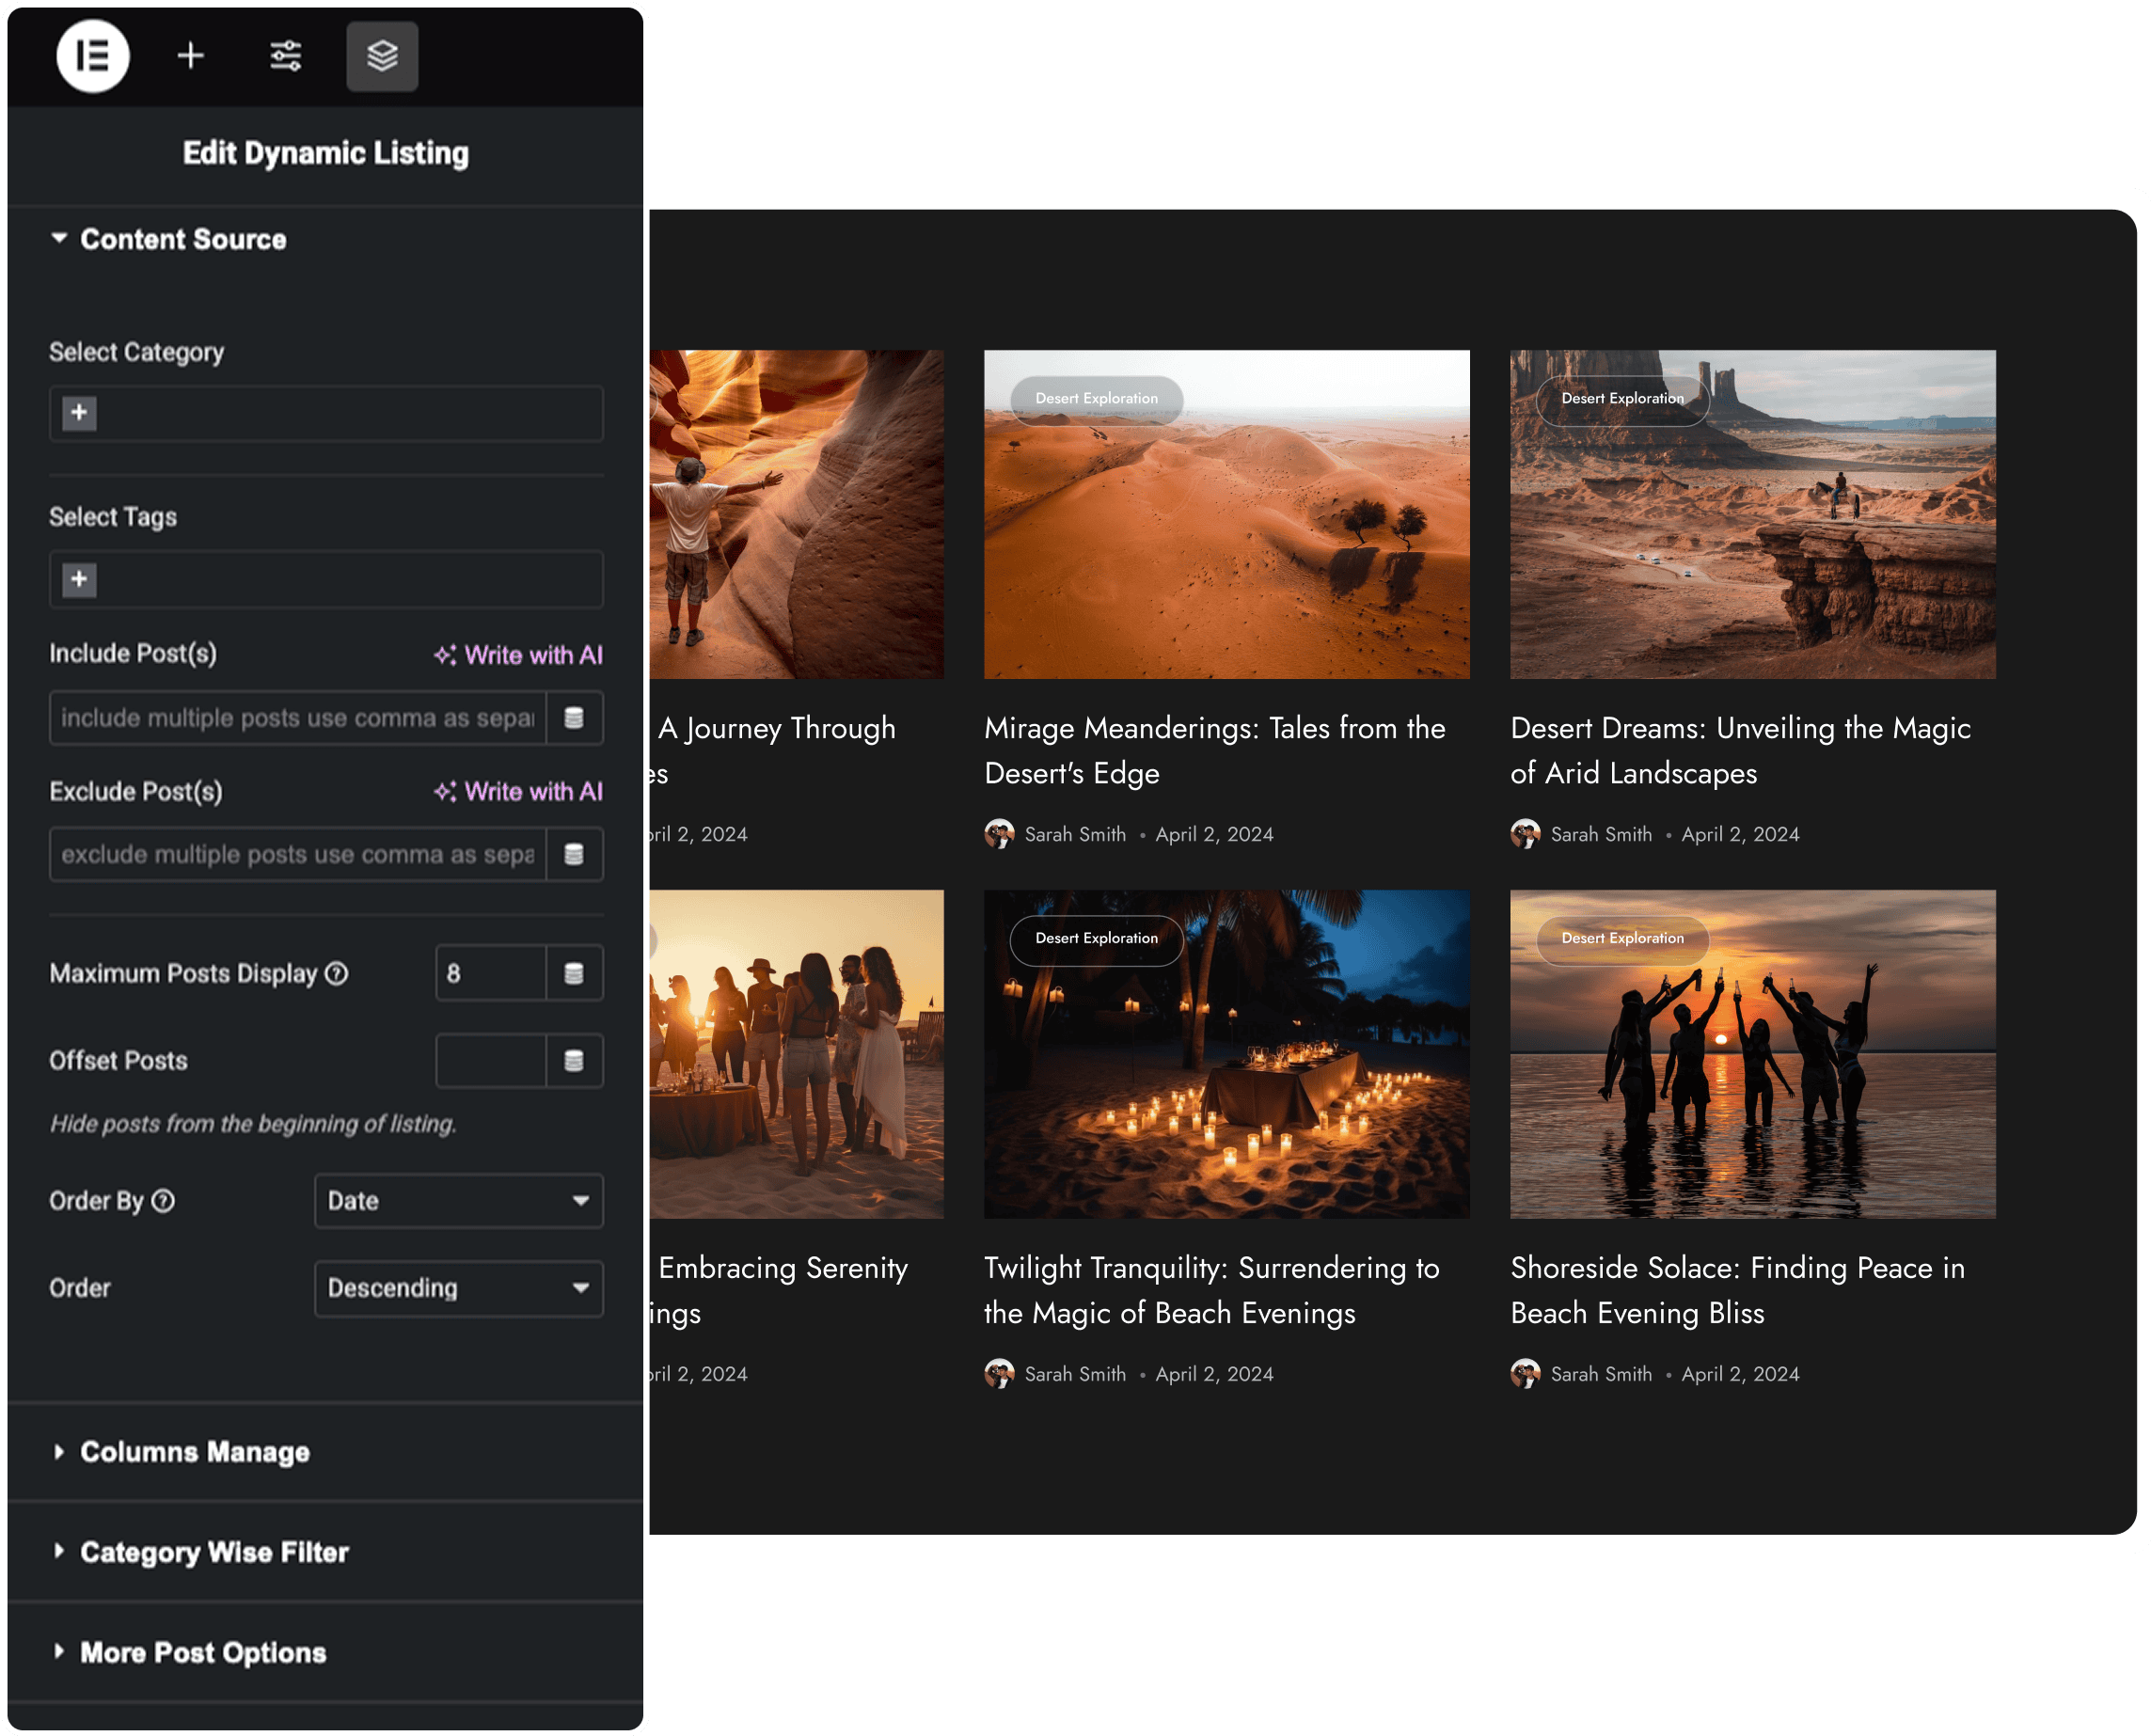The image size is (2151, 1736).
Task: Open the Mirage Meanderings post thumbnail
Action: [x=1226, y=514]
